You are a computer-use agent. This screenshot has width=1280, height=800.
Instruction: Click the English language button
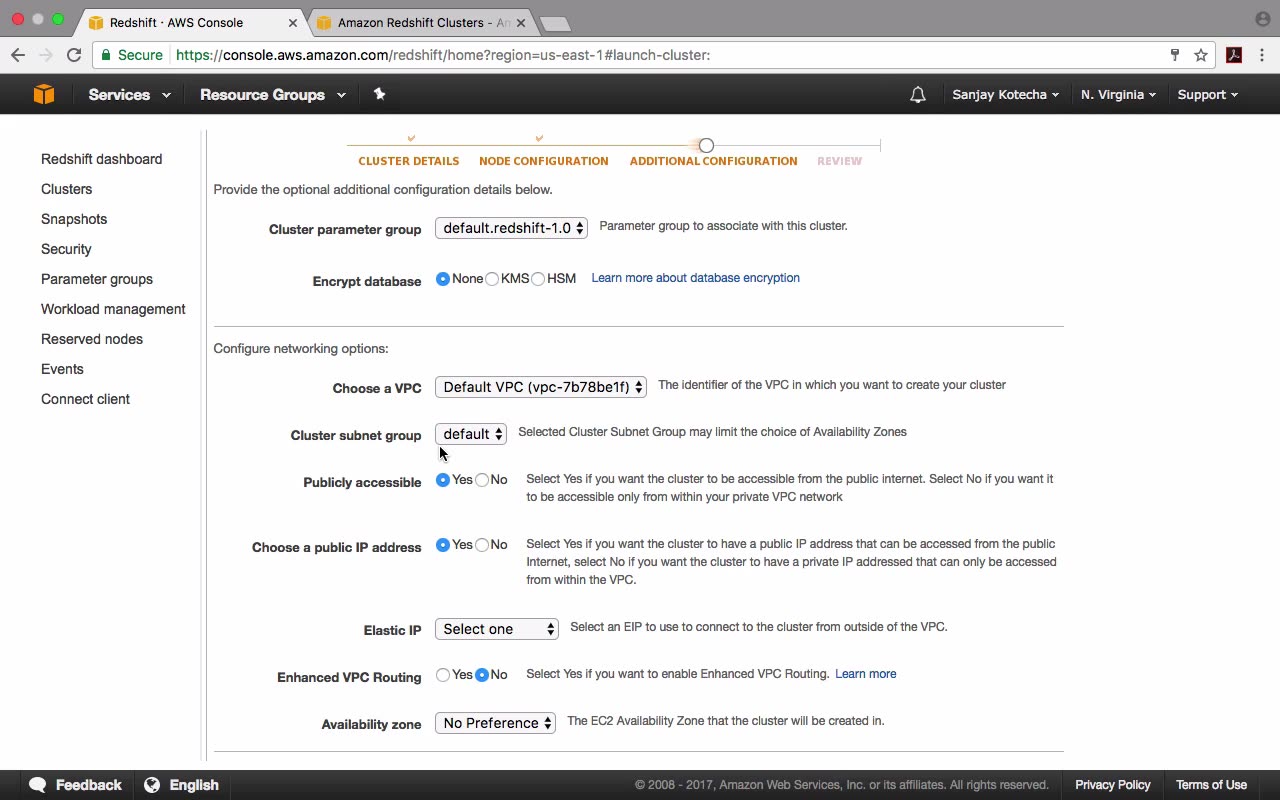tap(182, 785)
